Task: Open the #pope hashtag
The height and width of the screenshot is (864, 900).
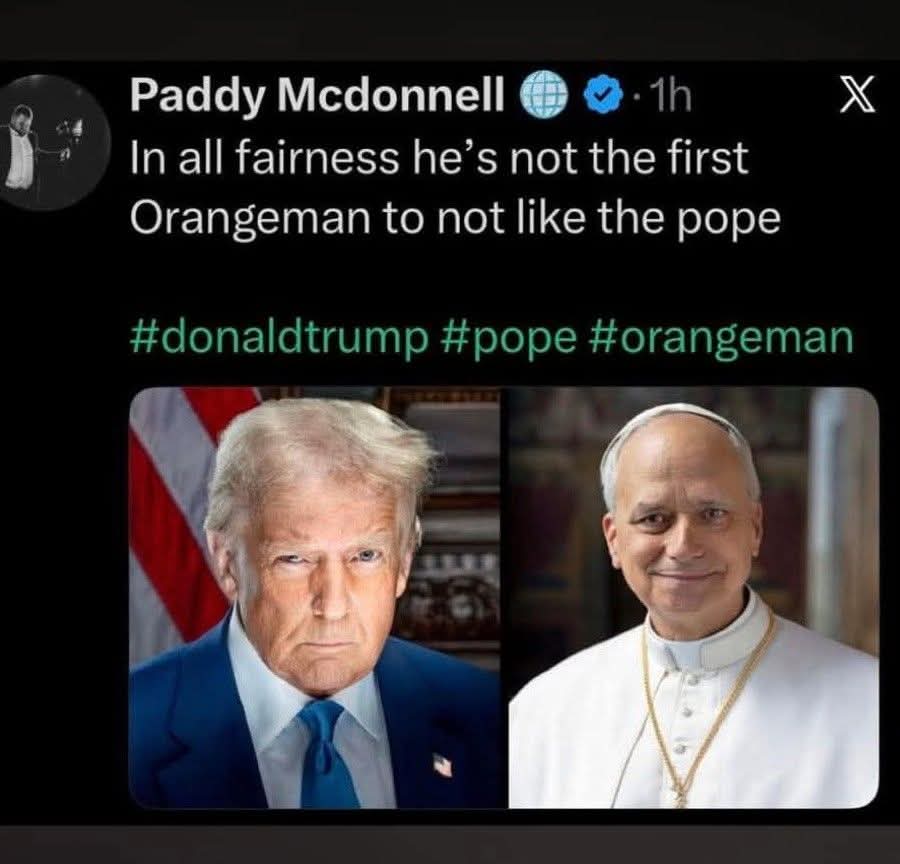Action: [x=505, y=338]
